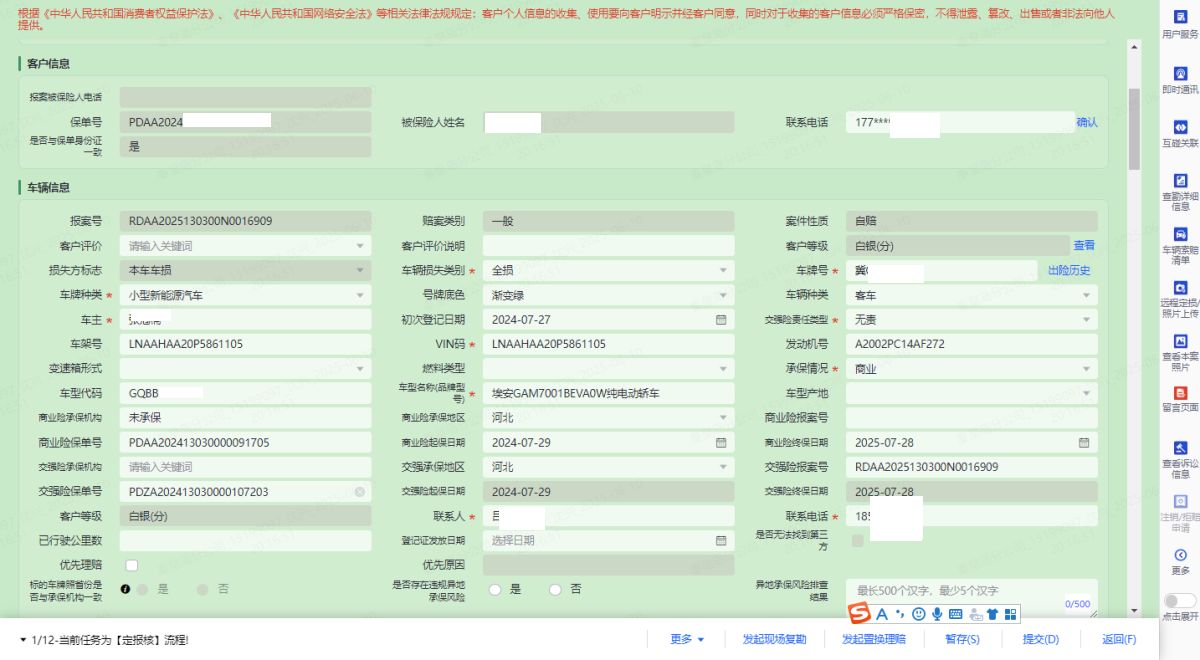Open the 留言页面 message icon
The image size is (1200, 660).
pos(1180,395)
